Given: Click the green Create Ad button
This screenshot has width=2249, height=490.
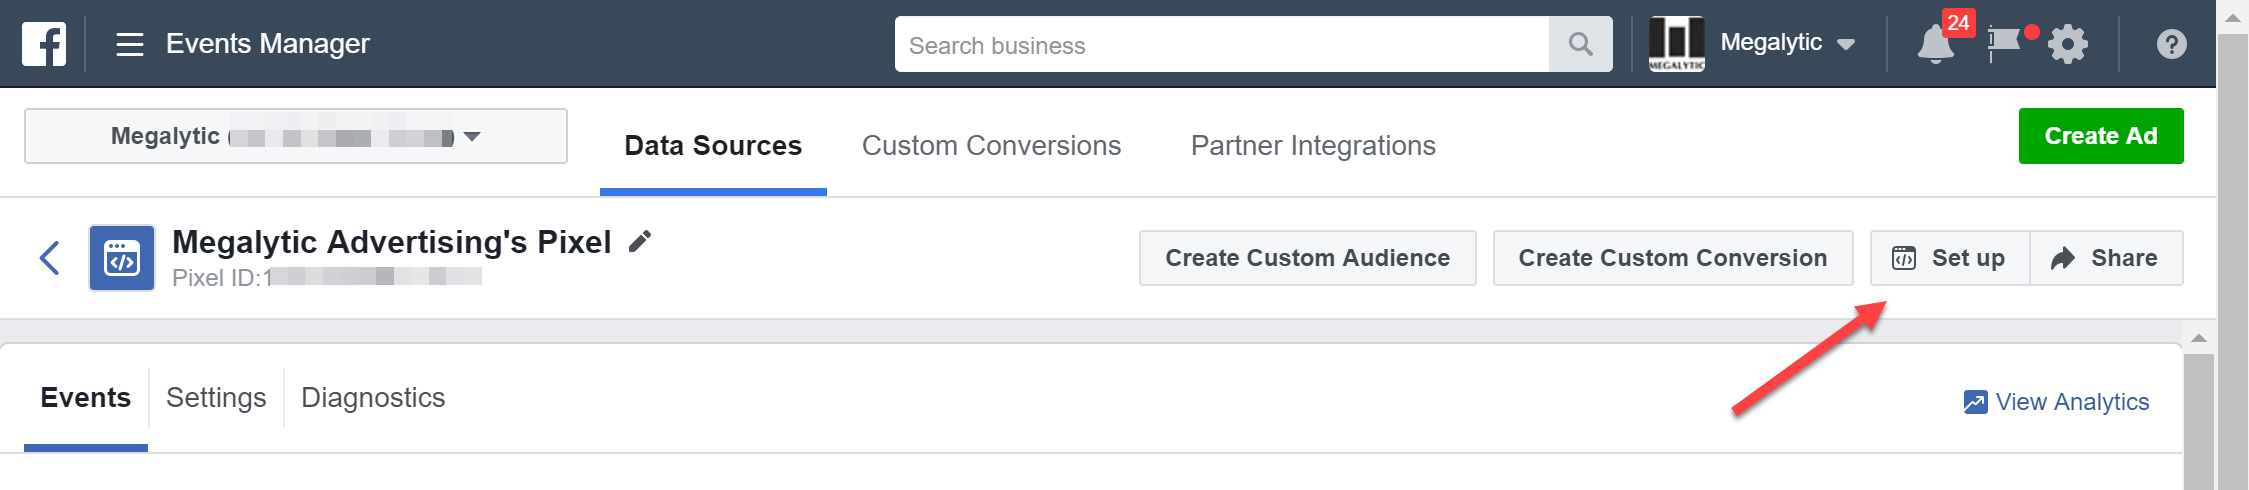Looking at the screenshot, I should pos(2100,136).
